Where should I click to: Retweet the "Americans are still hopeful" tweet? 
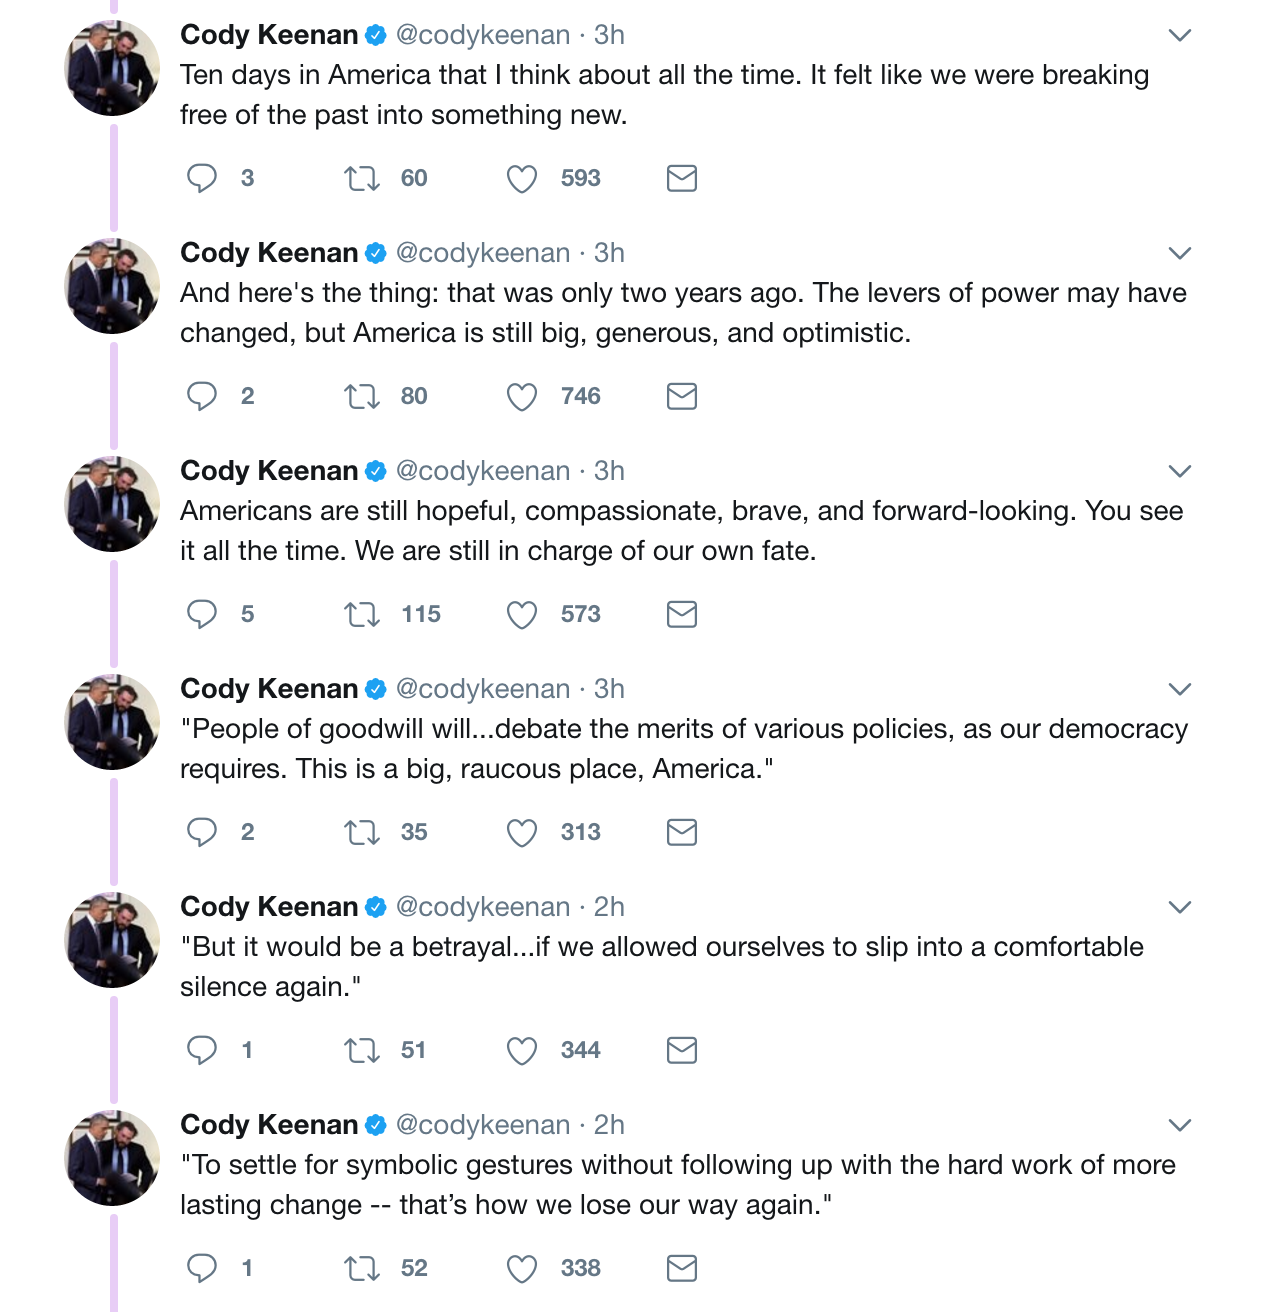pyautogui.click(x=361, y=614)
